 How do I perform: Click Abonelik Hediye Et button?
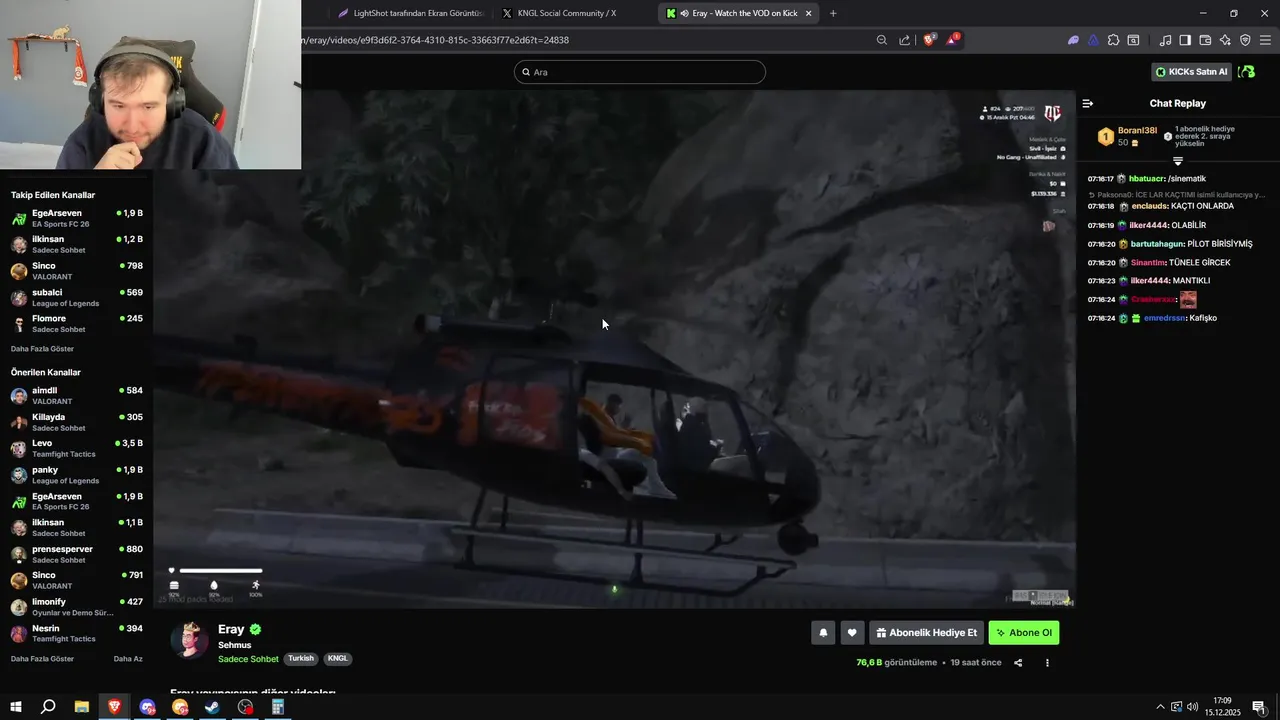coord(926,632)
